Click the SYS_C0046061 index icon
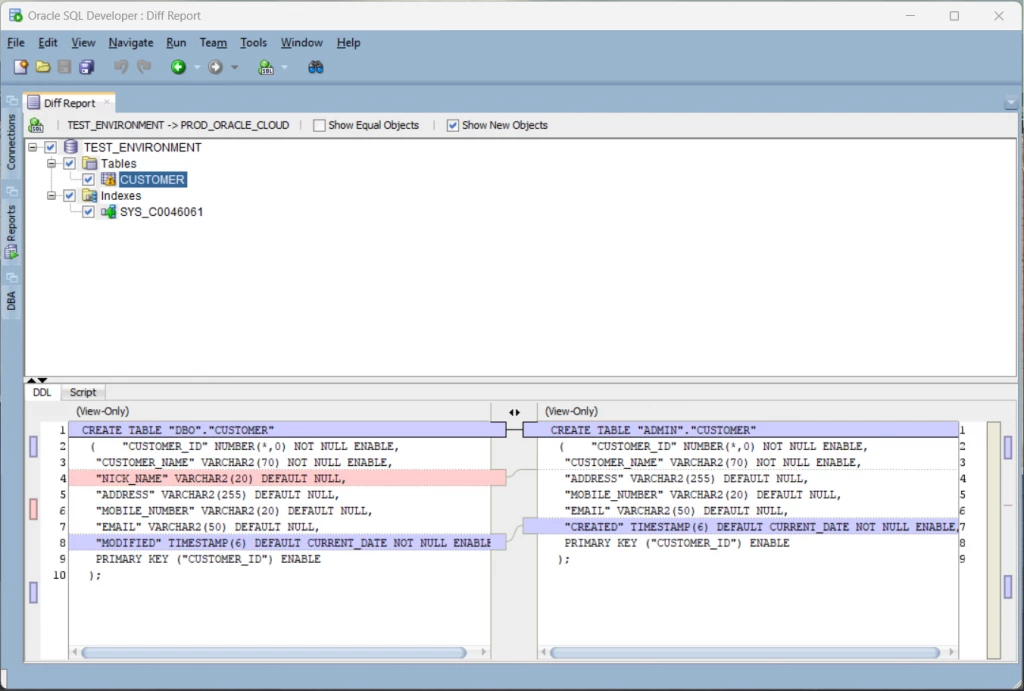Viewport: 1024px width, 691px height. tap(108, 212)
